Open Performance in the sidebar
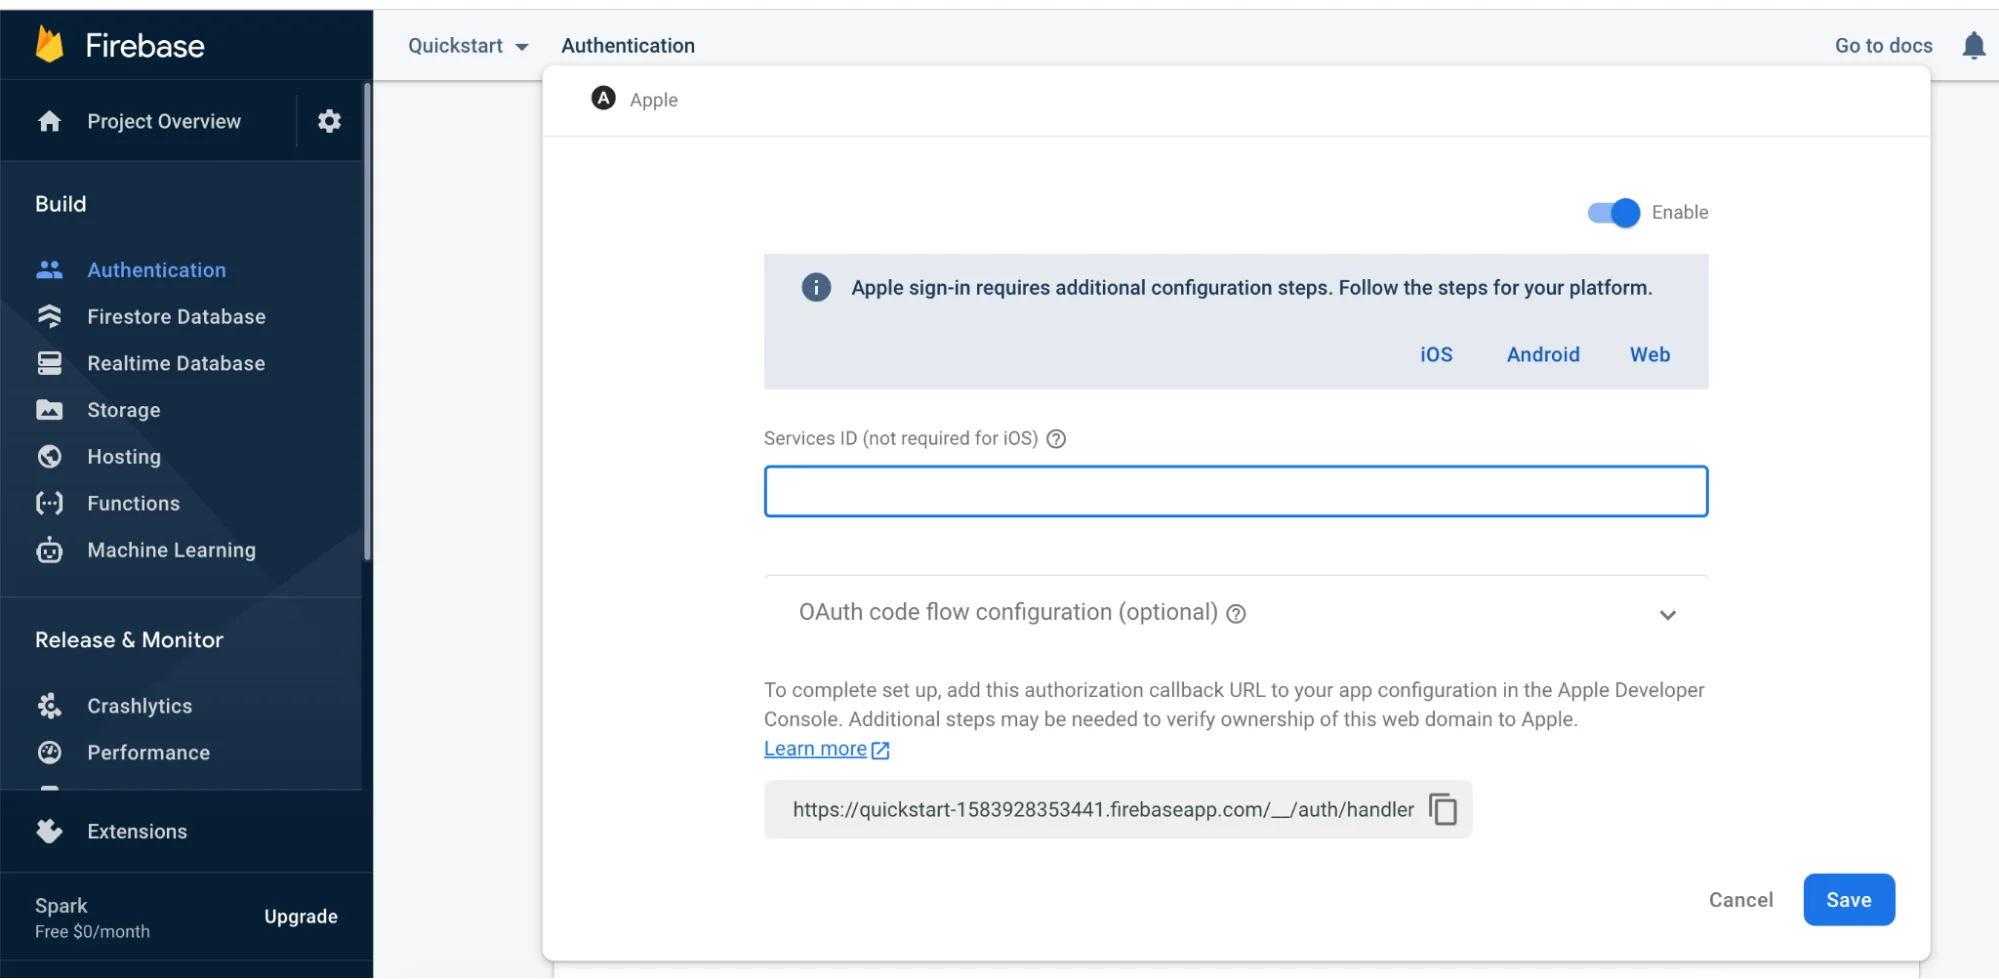 pos(148,753)
